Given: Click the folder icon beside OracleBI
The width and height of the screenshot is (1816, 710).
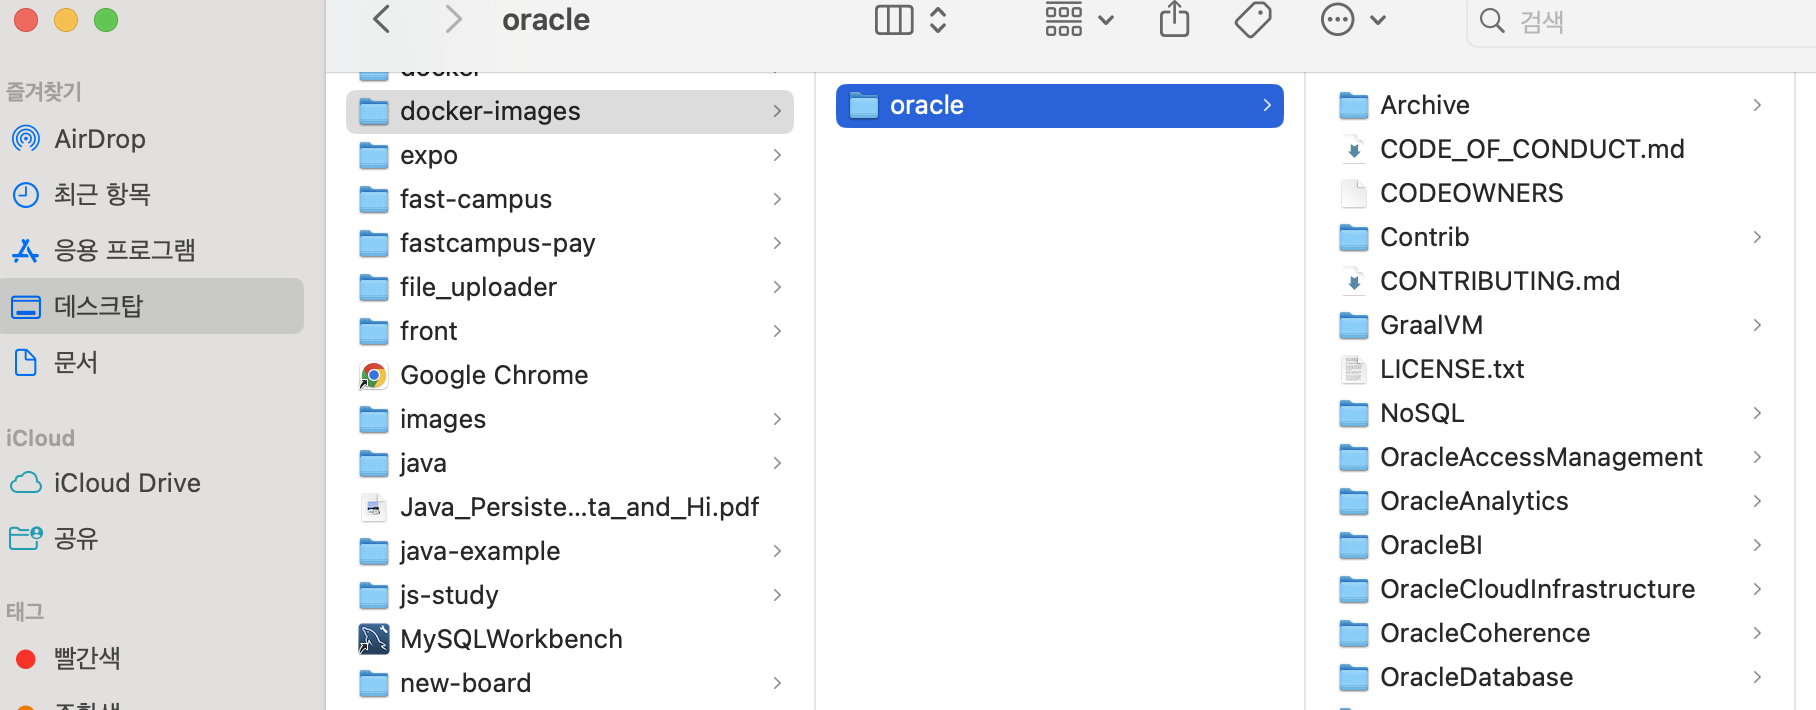Looking at the screenshot, I should (x=1354, y=545).
